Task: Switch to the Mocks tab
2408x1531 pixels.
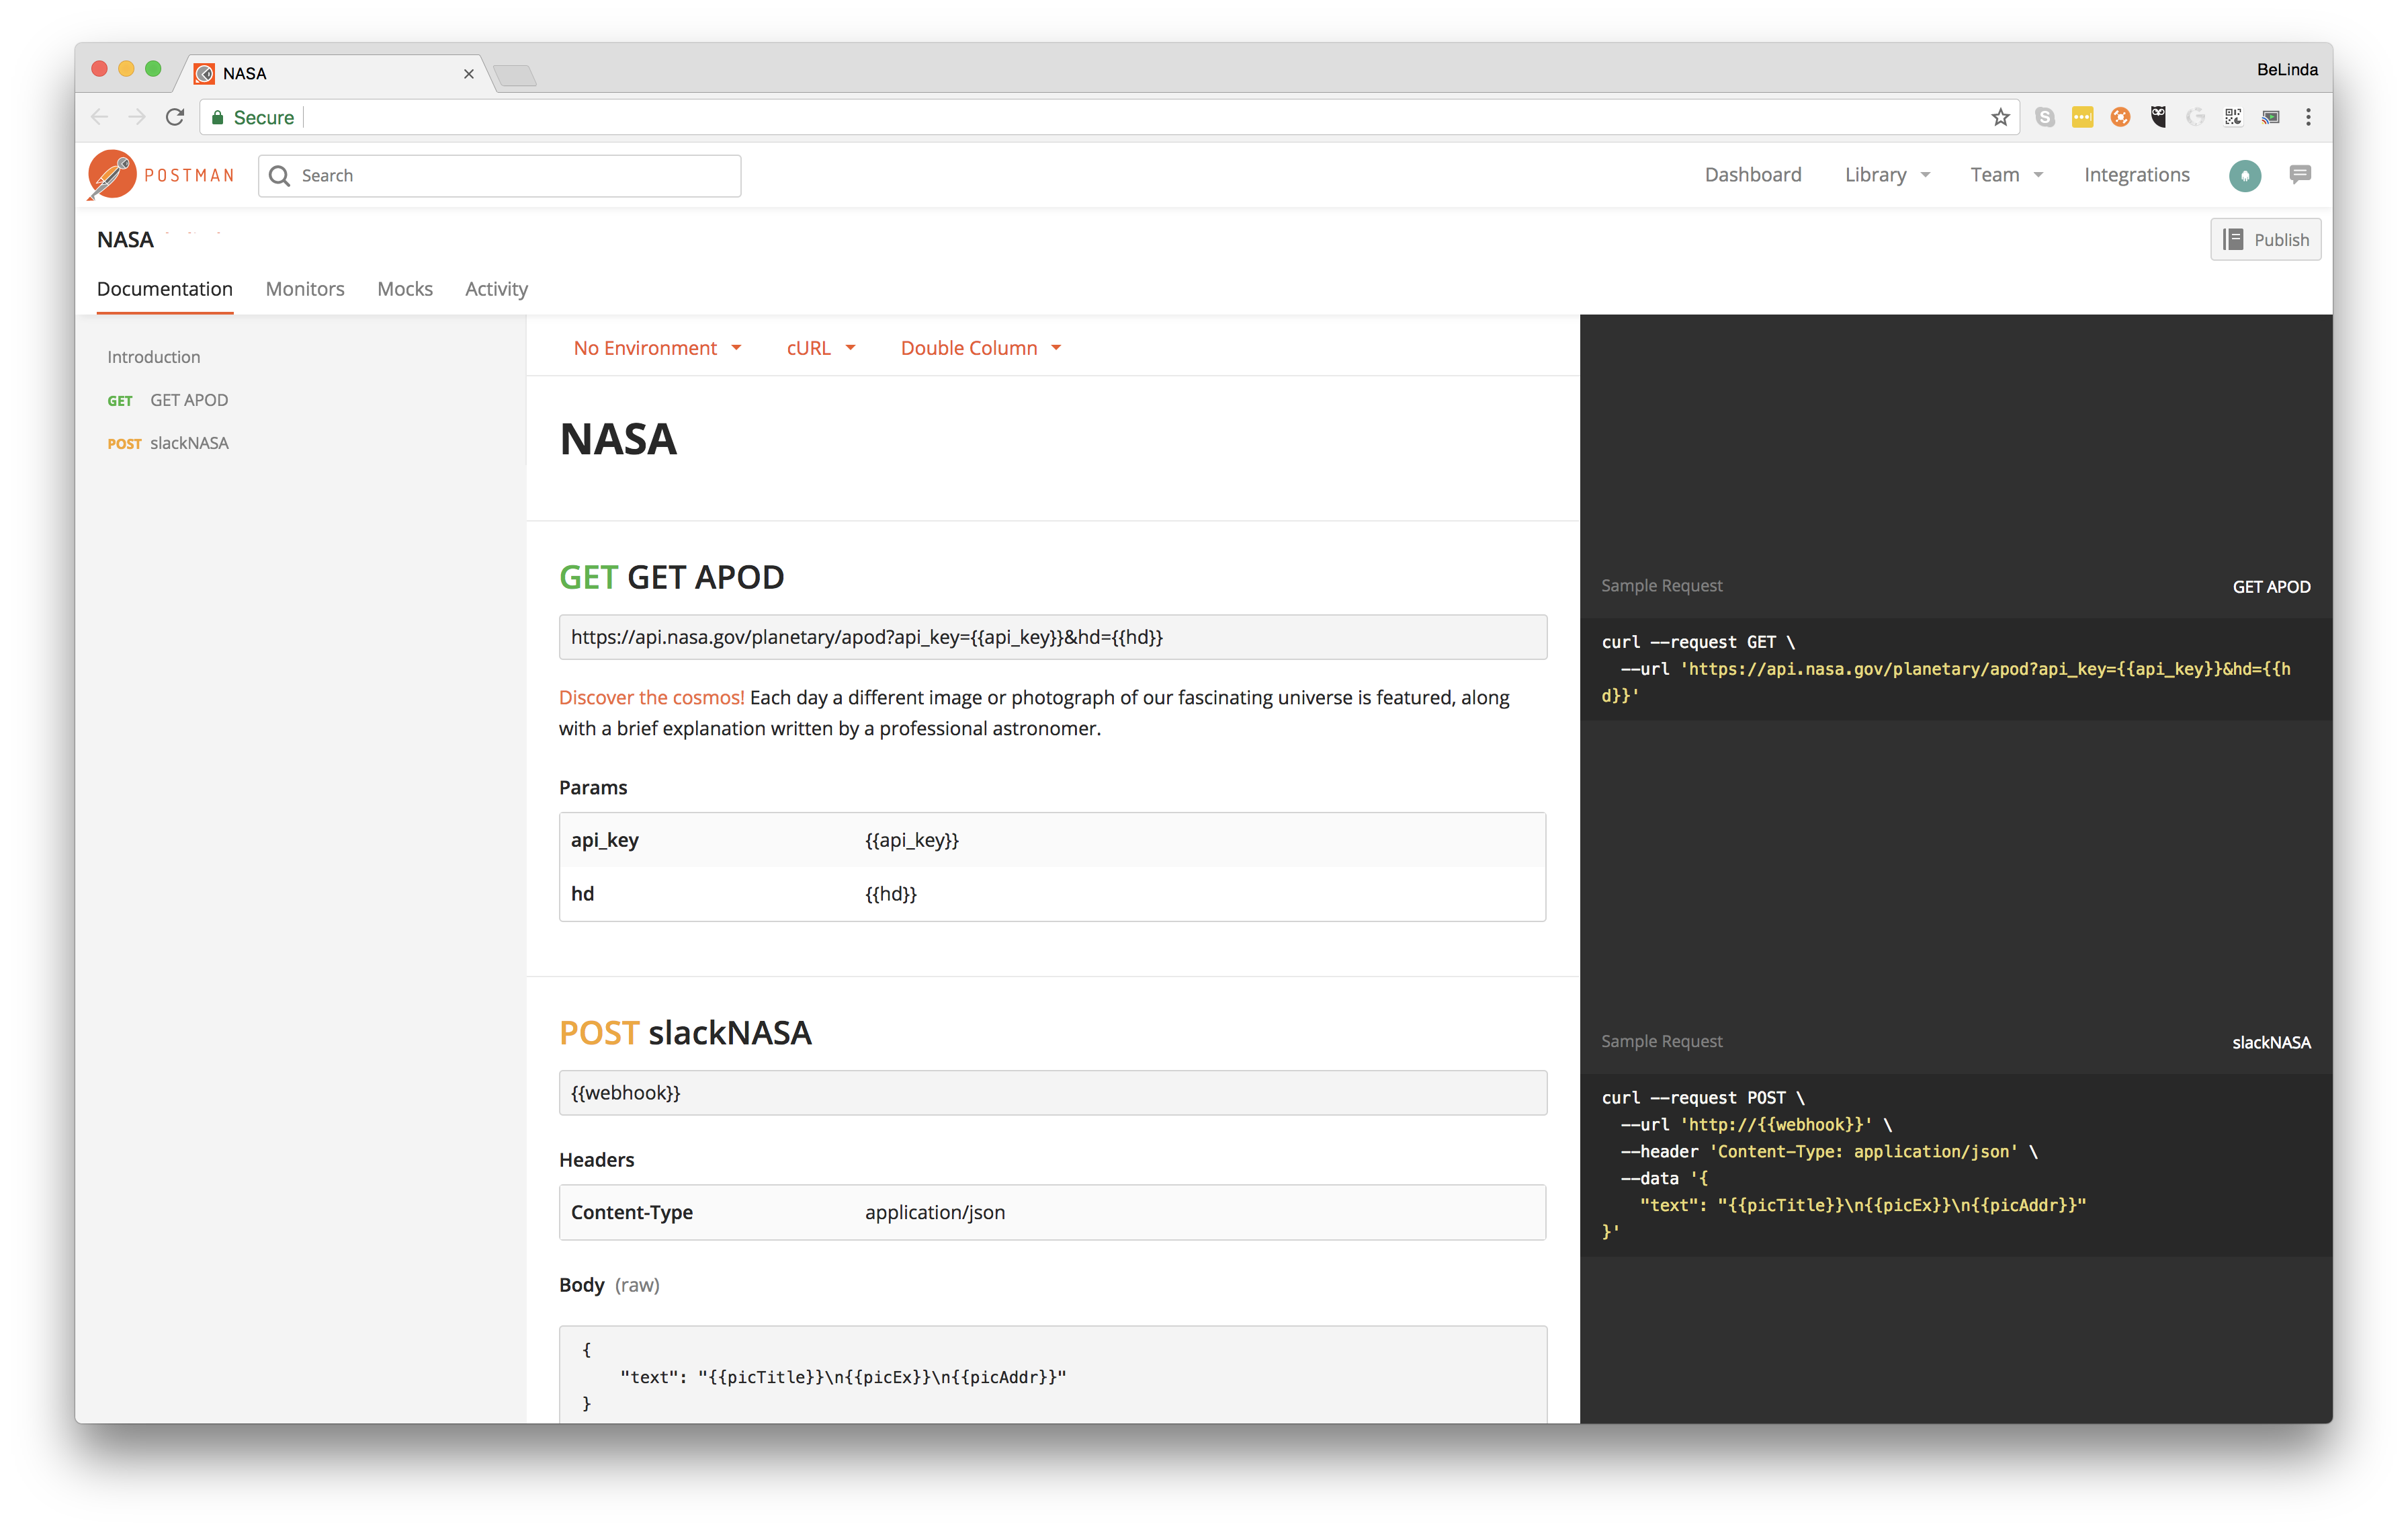Action: click(405, 289)
